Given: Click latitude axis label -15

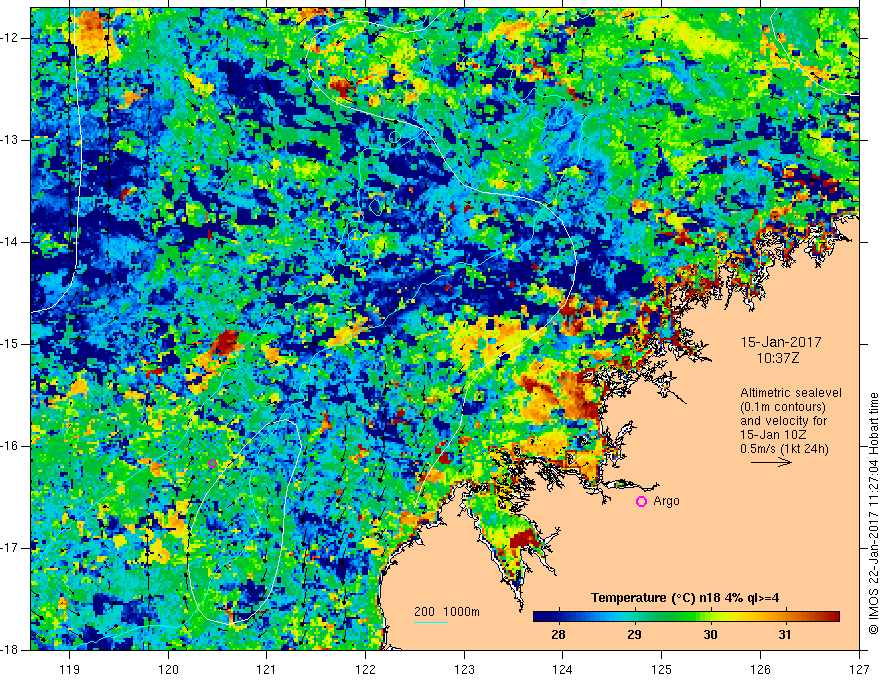Looking at the screenshot, I should 11,344.
